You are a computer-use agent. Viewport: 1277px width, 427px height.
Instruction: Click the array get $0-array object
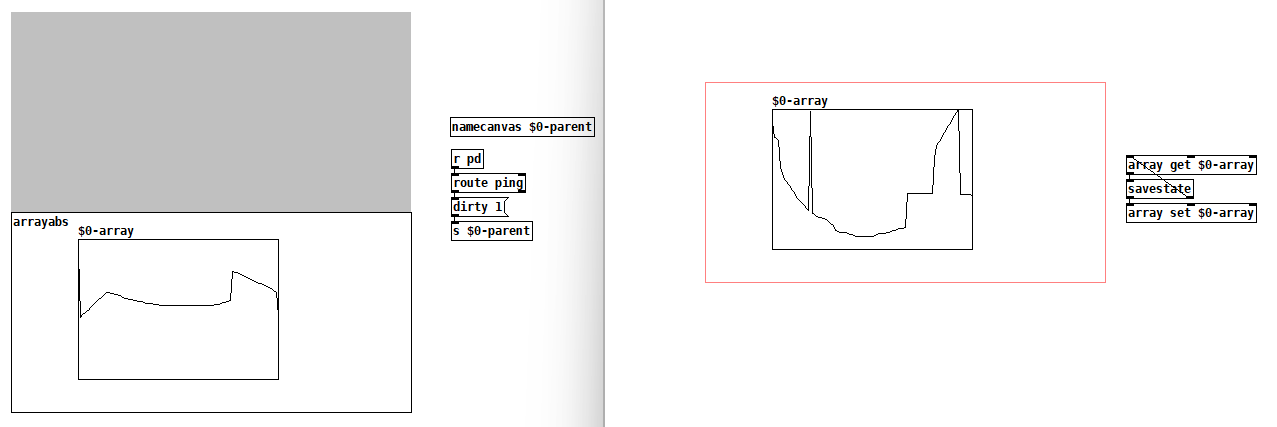(x=1190, y=165)
